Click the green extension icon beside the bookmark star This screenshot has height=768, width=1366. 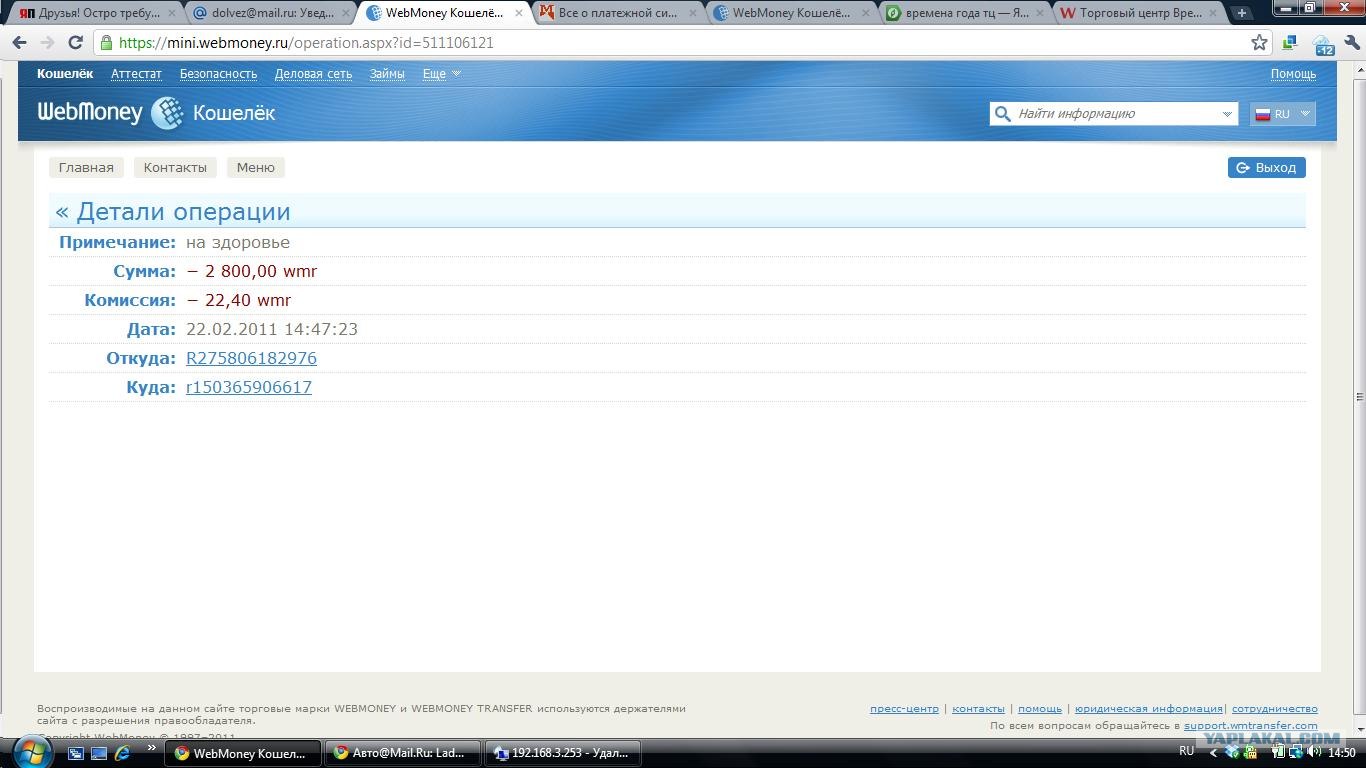1290,43
